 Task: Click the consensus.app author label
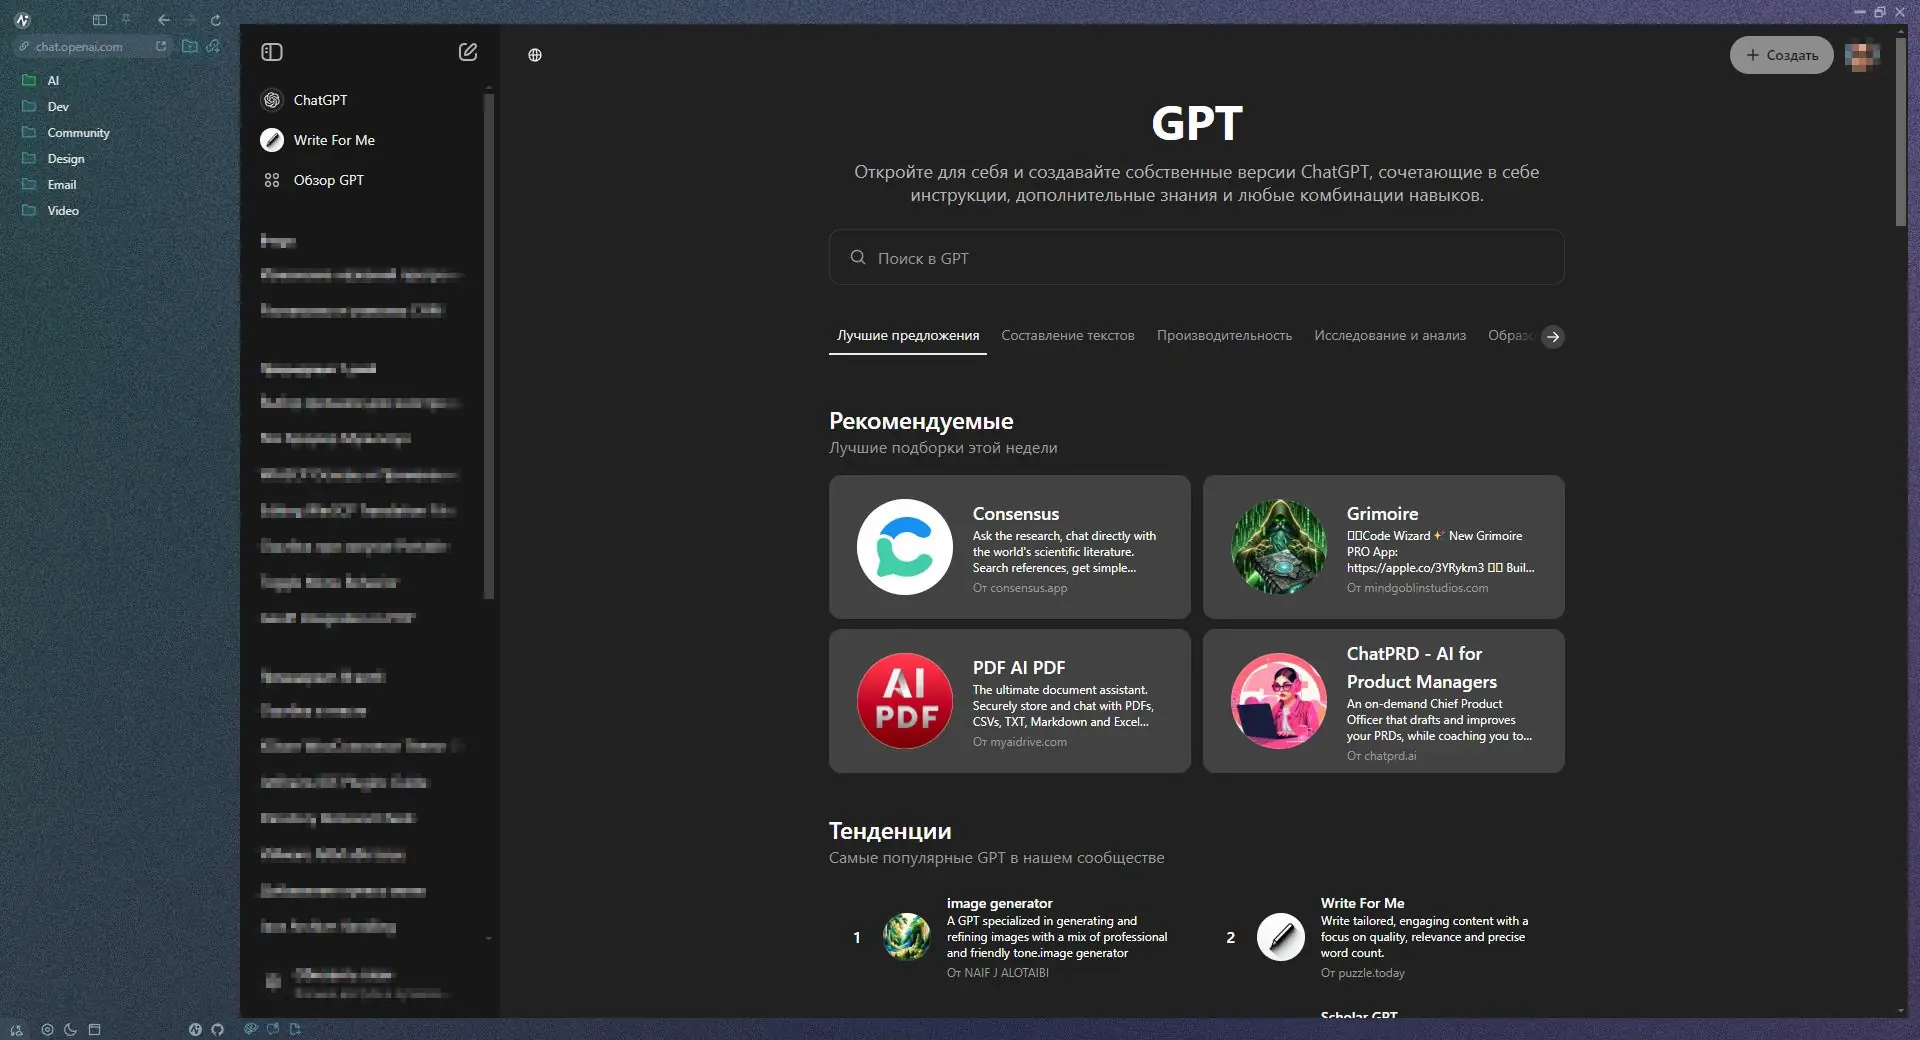(1020, 588)
